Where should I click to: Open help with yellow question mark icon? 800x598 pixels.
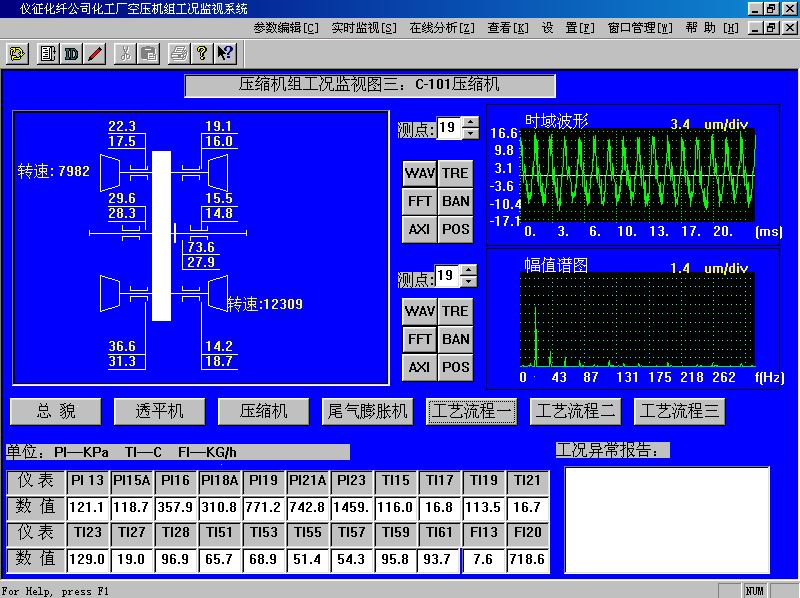click(x=202, y=53)
